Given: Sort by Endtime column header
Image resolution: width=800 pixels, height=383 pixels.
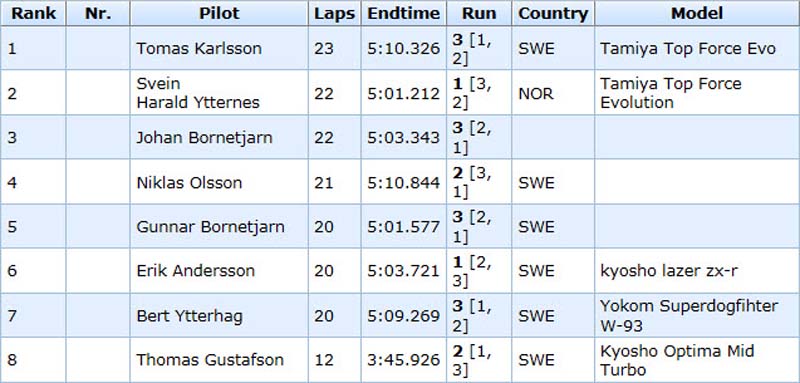Looking at the screenshot, I should pos(404,13).
